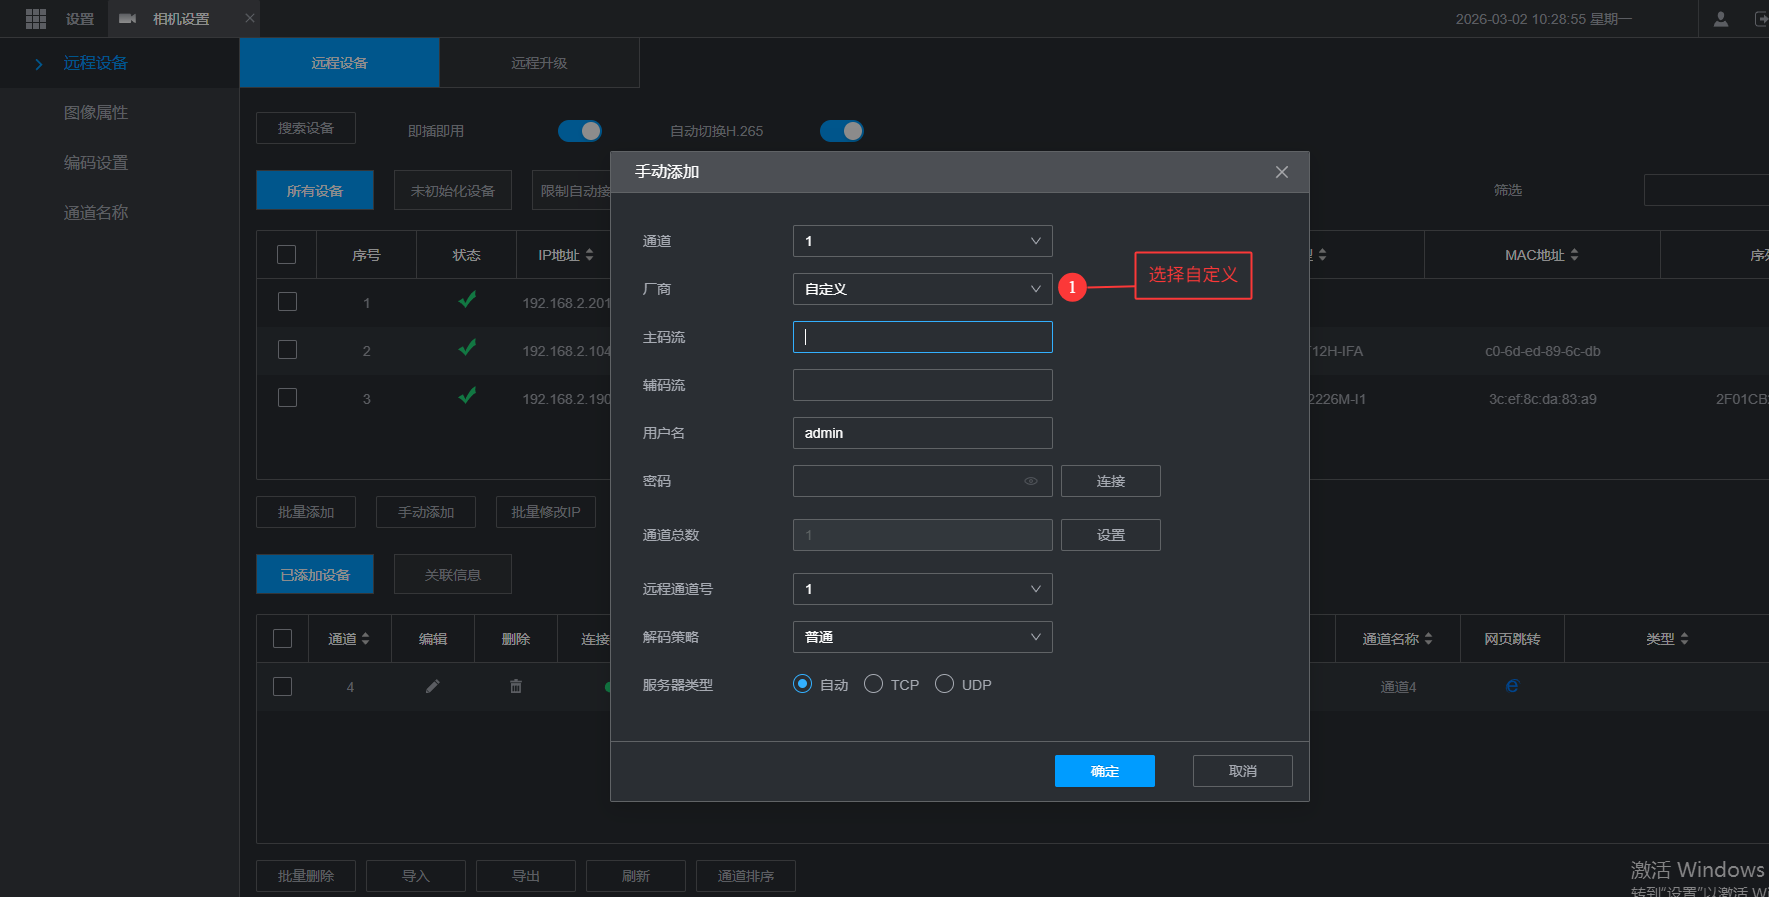
Task: Show password using the eye icon
Action: point(1031,481)
